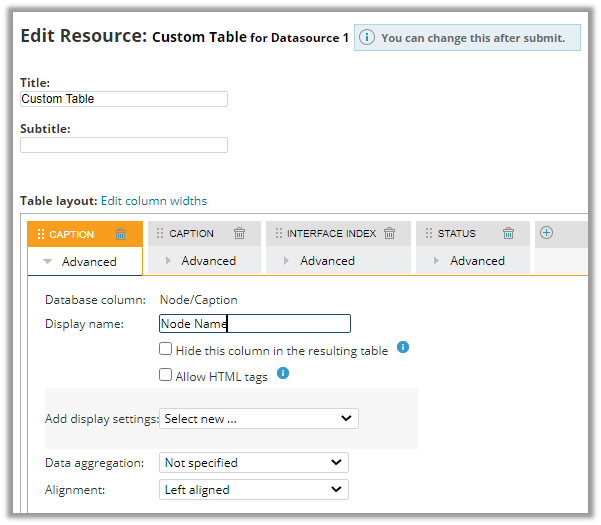Remove the Interface Index column
The image size is (601, 525).
click(390, 233)
